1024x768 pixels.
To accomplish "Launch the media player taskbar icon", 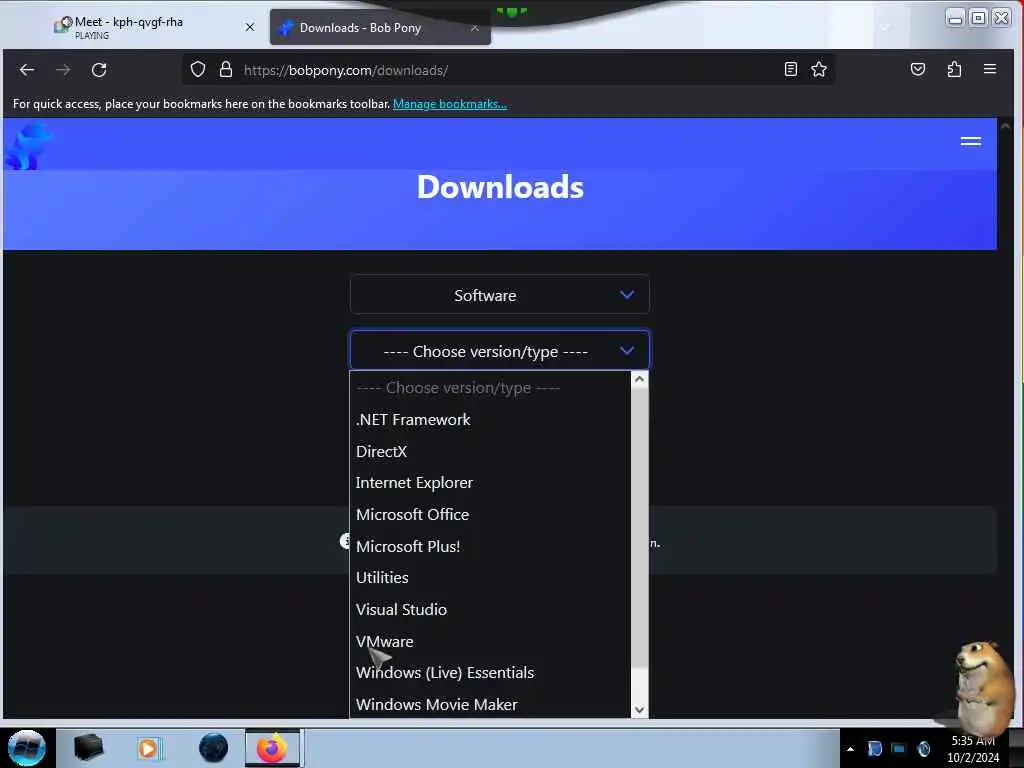I will [148, 748].
